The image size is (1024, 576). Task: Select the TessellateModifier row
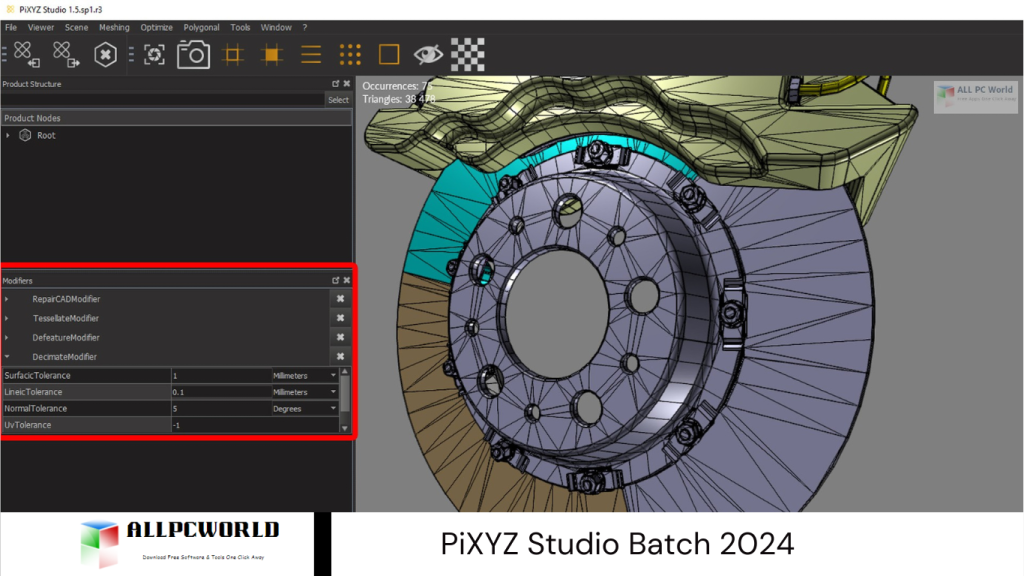point(167,318)
